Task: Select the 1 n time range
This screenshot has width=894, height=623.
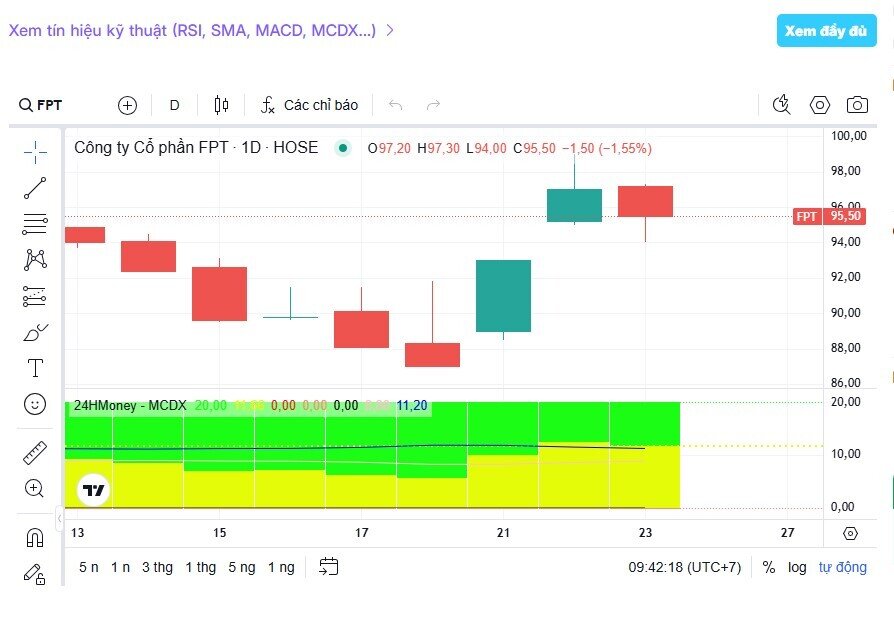Action: pos(120,567)
